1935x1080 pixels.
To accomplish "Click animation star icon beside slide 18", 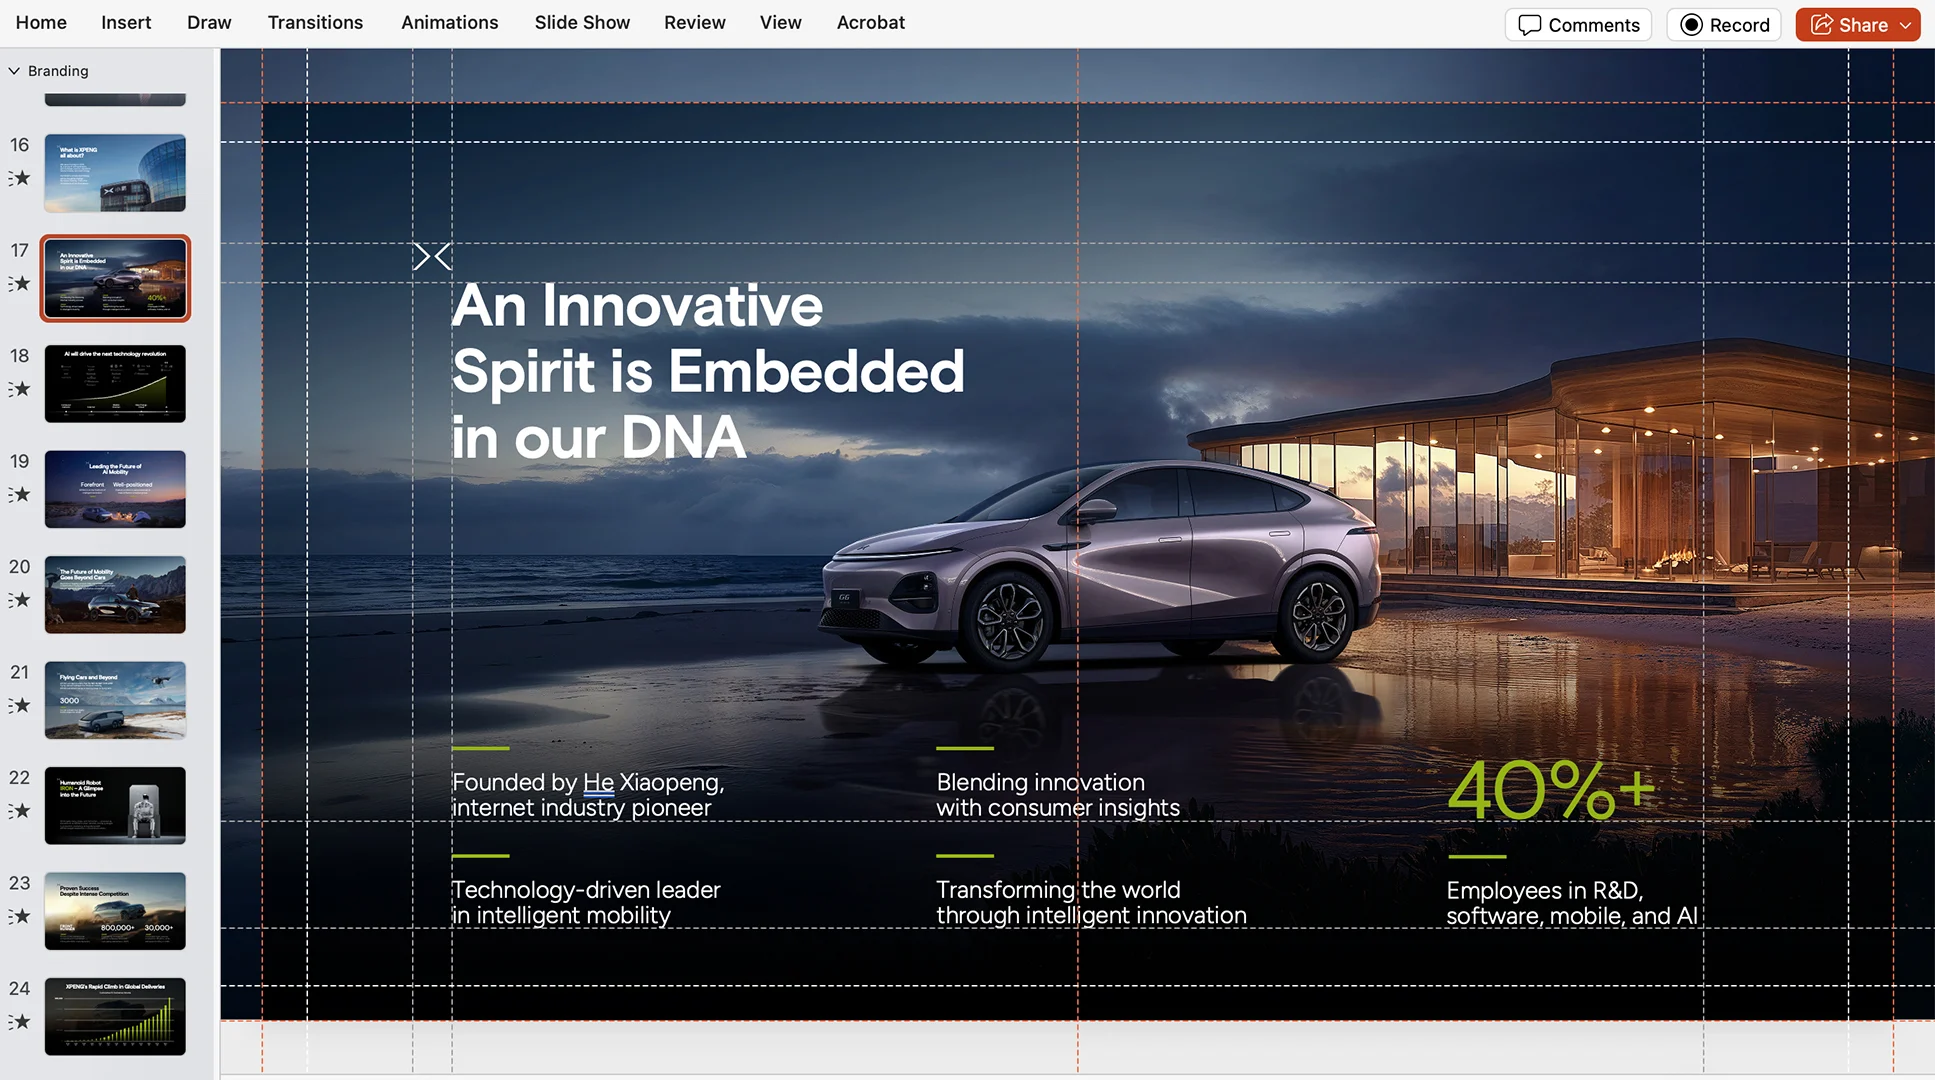I will pyautogui.click(x=20, y=389).
